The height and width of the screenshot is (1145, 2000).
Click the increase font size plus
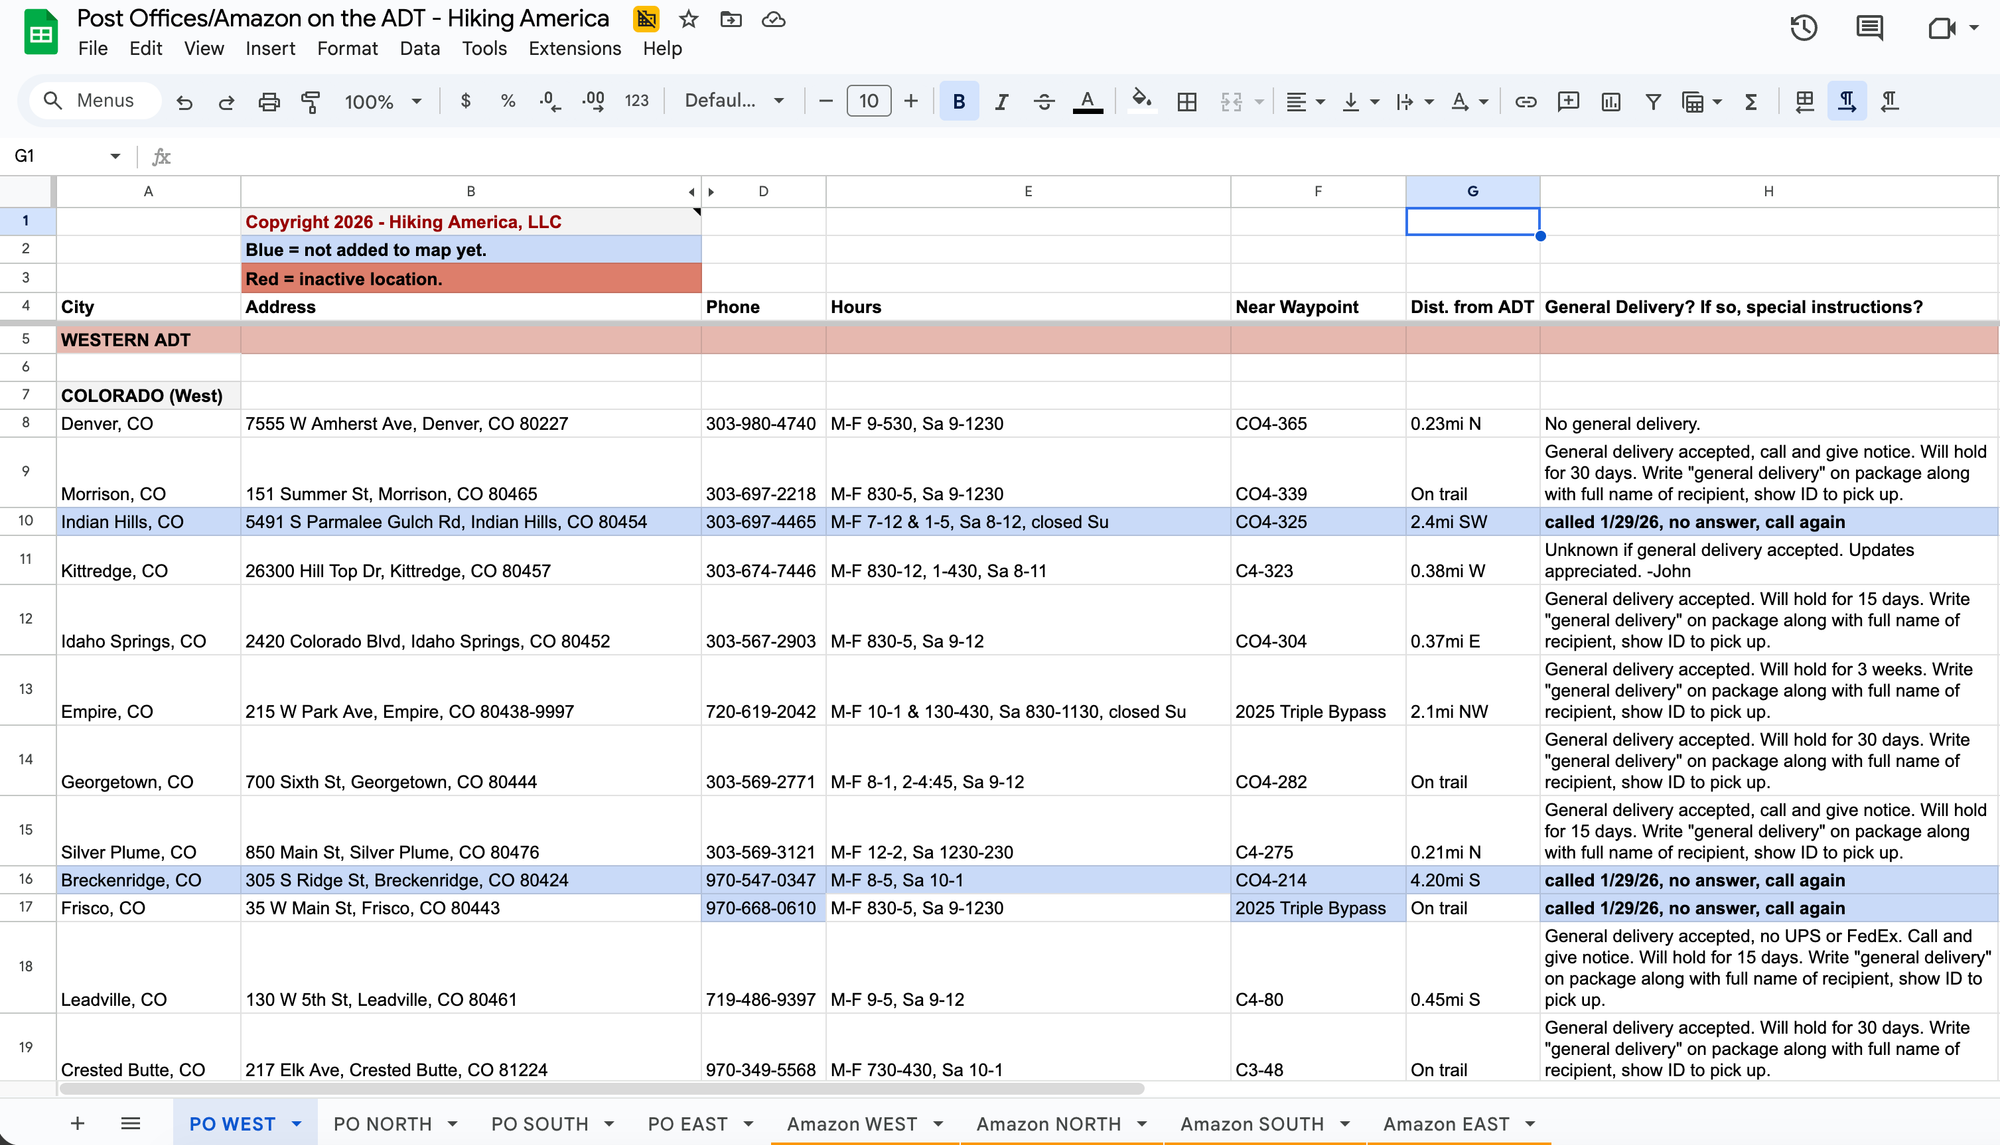(x=910, y=101)
